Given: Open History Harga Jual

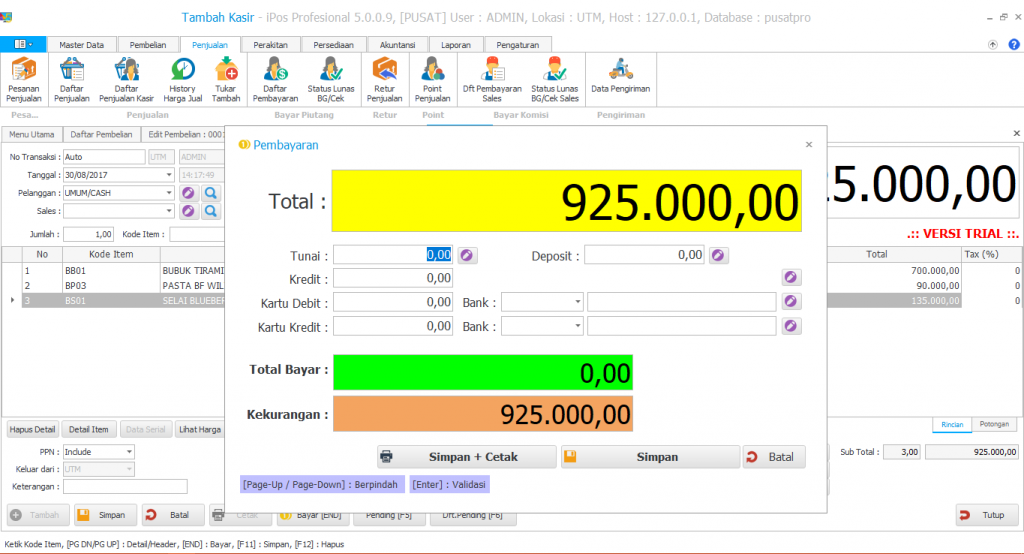Looking at the screenshot, I should [182, 80].
